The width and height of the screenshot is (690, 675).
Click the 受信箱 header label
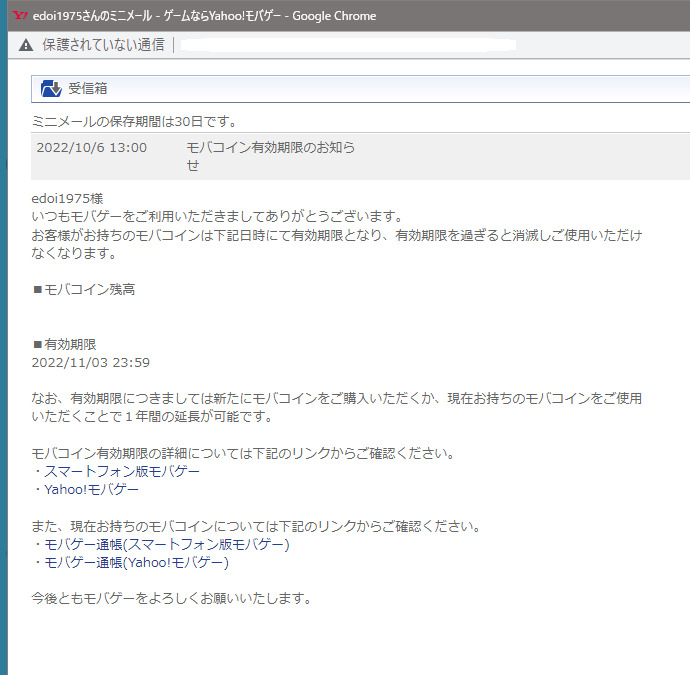88,88
